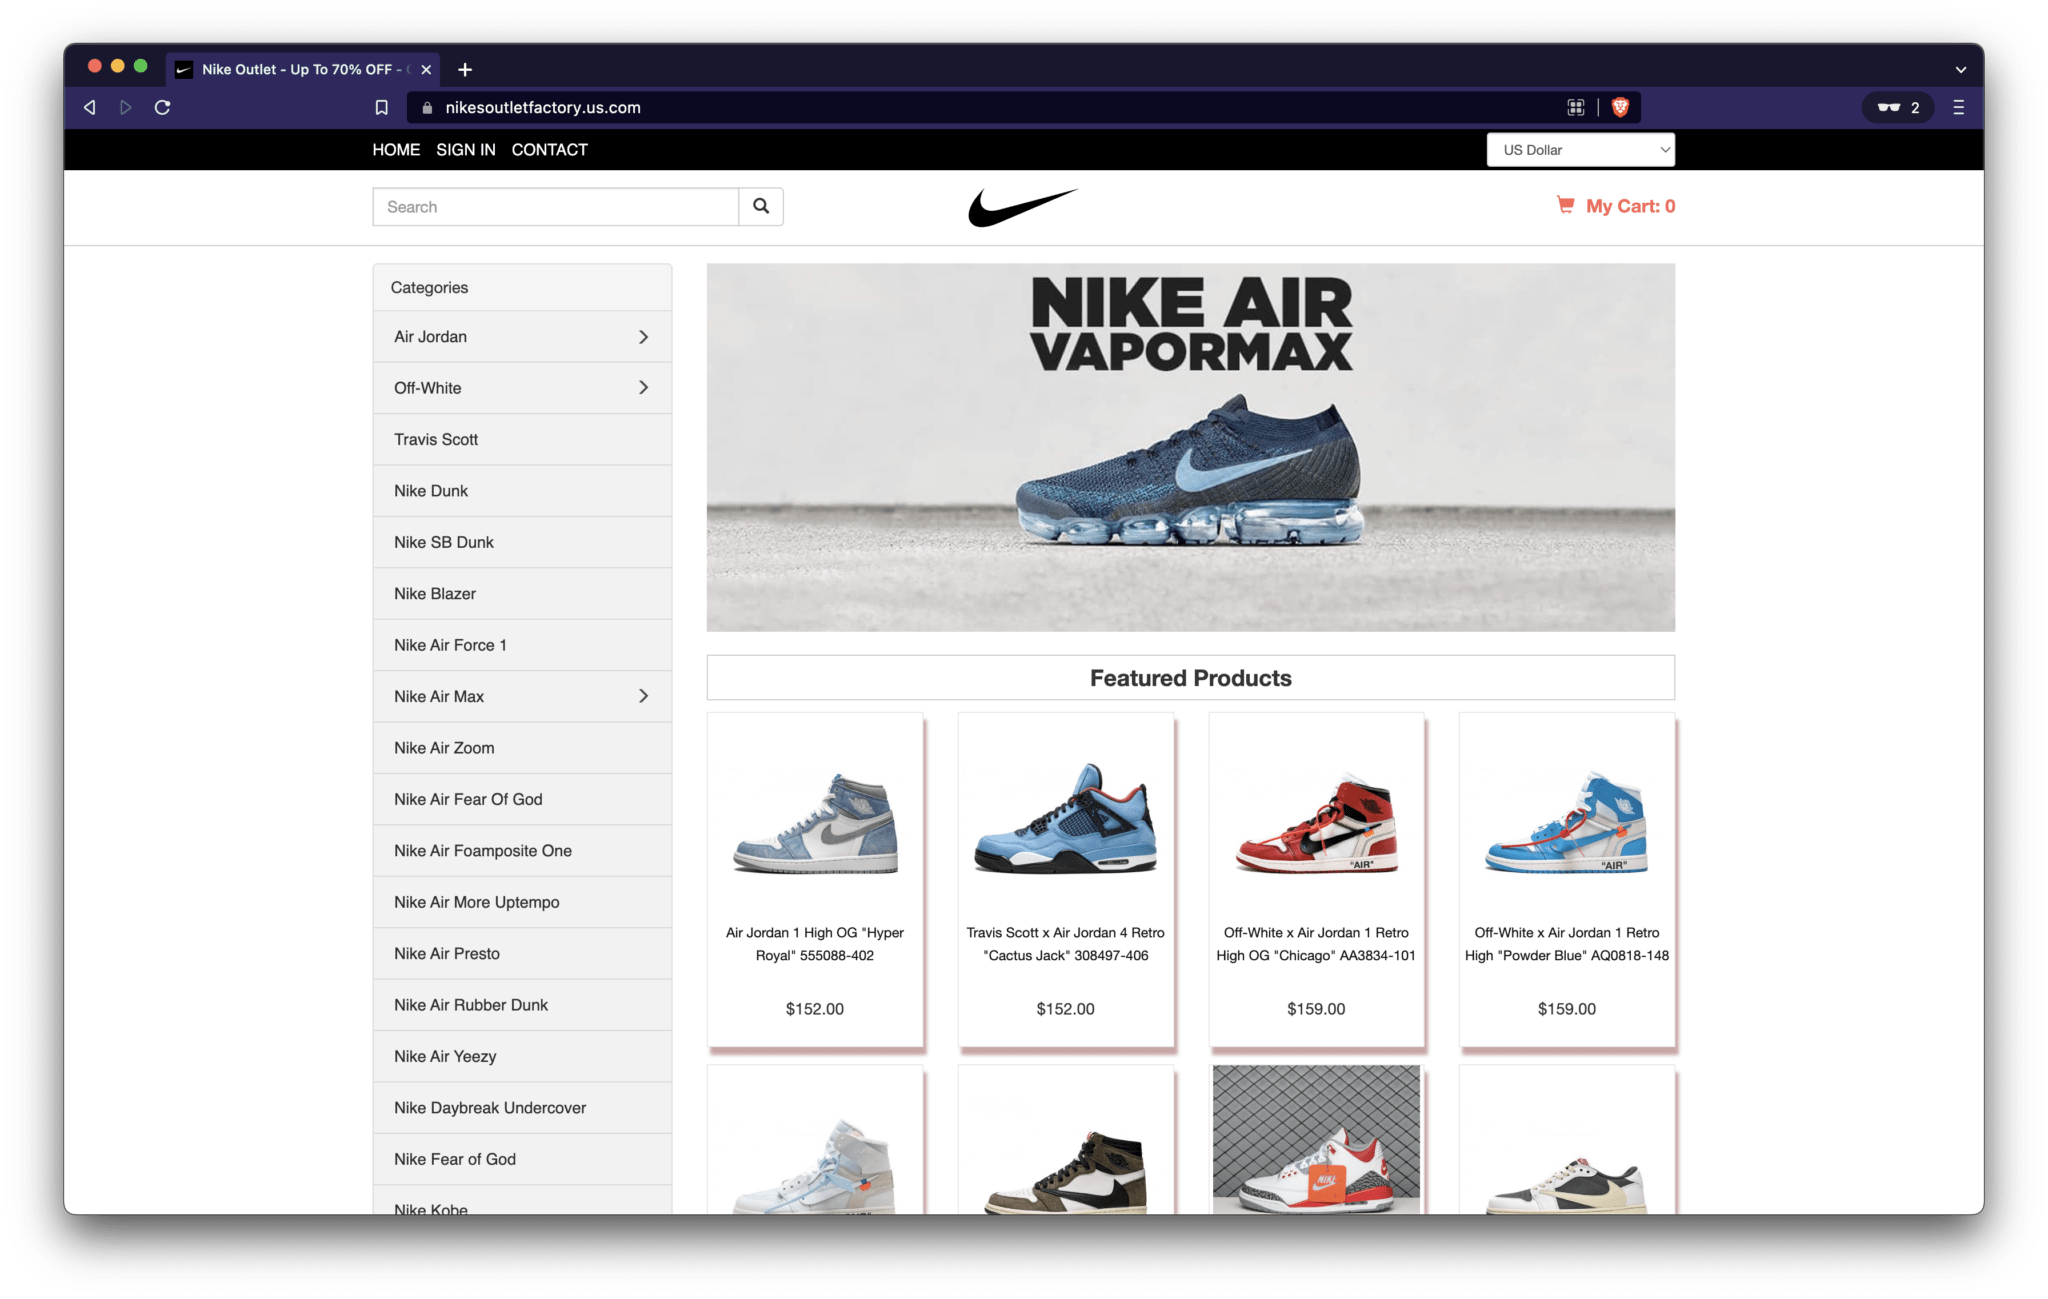Switch to the Nike Outlet tab
The height and width of the screenshot is (1299, 2048).
(x=295, y=69)
